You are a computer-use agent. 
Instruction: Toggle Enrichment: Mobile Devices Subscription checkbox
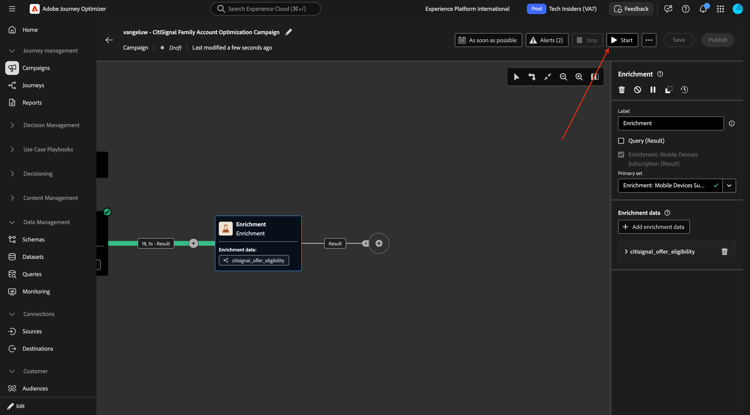(x=621, y=155)
